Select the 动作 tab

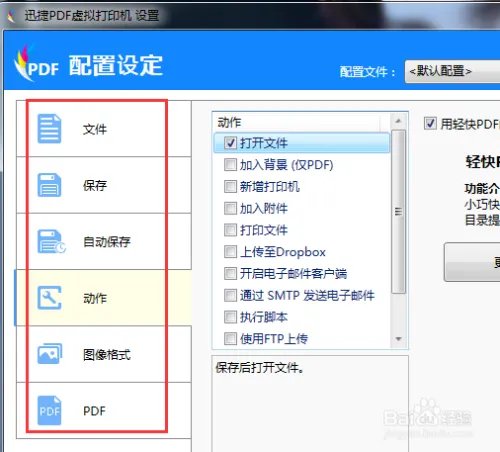[104, 298]
